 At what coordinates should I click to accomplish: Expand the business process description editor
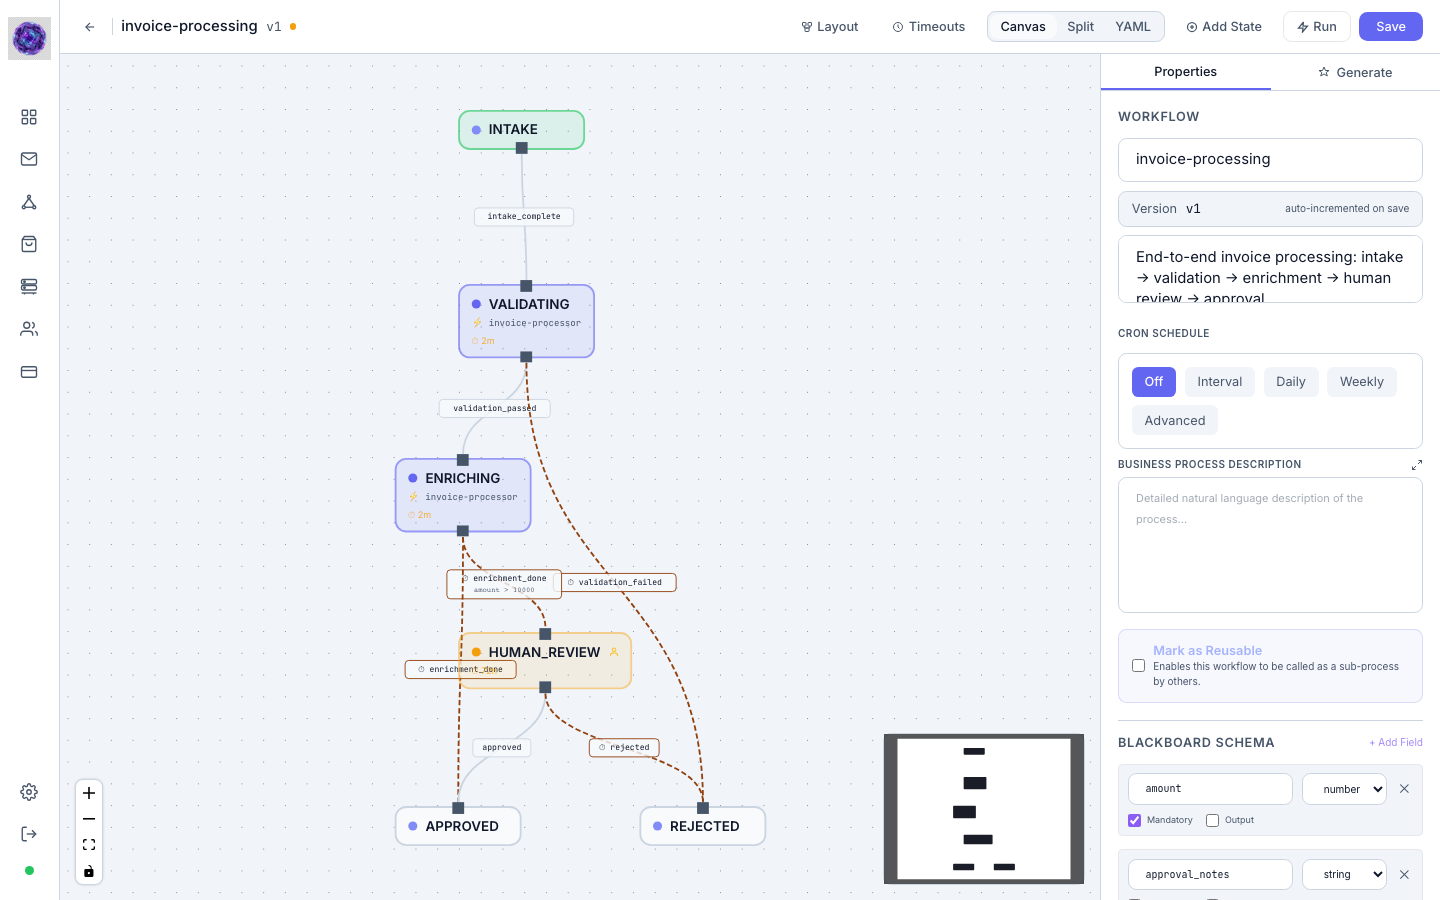(1416, 465)
